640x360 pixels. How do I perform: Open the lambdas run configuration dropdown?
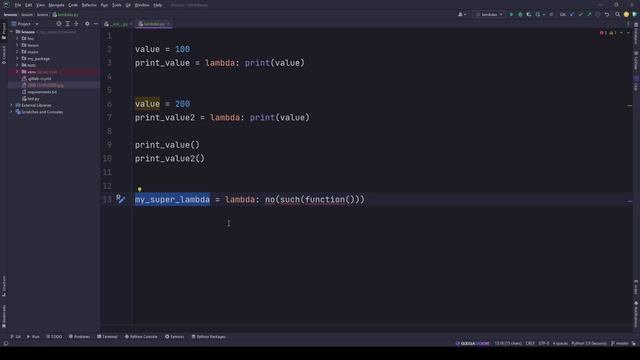coord(489,14)
